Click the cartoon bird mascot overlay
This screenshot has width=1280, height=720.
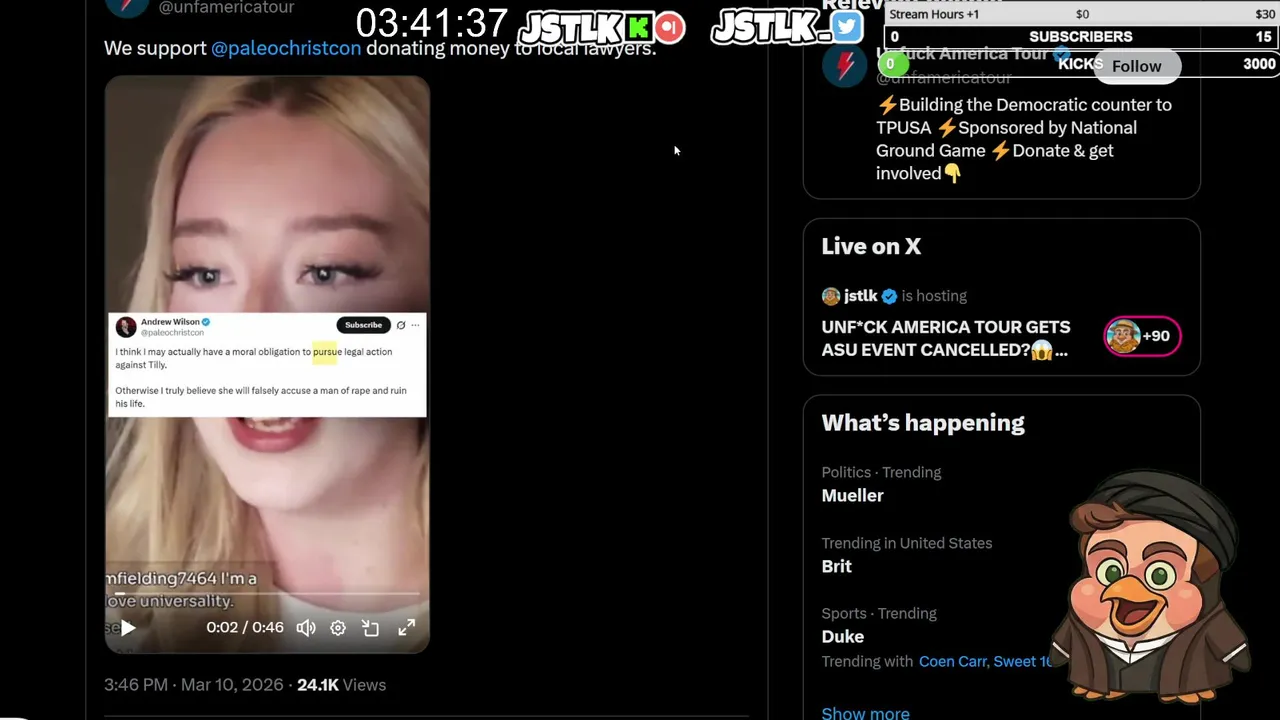(x=1152, y=585)
